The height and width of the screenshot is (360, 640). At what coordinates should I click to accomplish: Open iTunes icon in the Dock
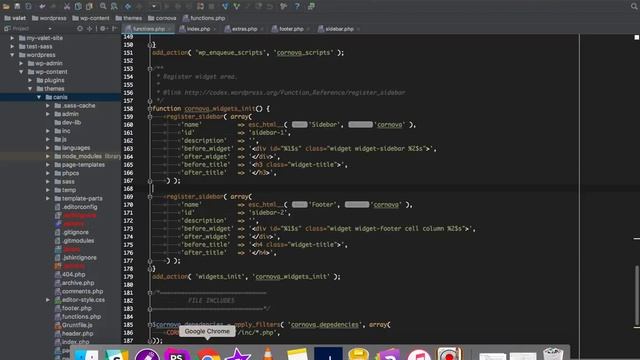tap(419, 354)
